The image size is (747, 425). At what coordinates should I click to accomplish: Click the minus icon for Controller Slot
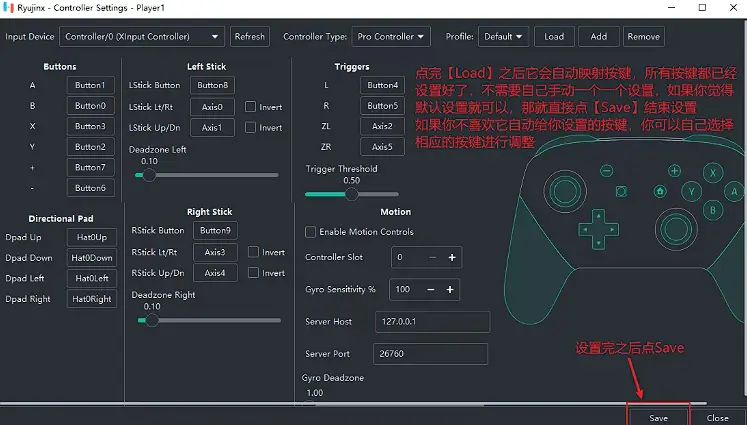coord(432,258)
